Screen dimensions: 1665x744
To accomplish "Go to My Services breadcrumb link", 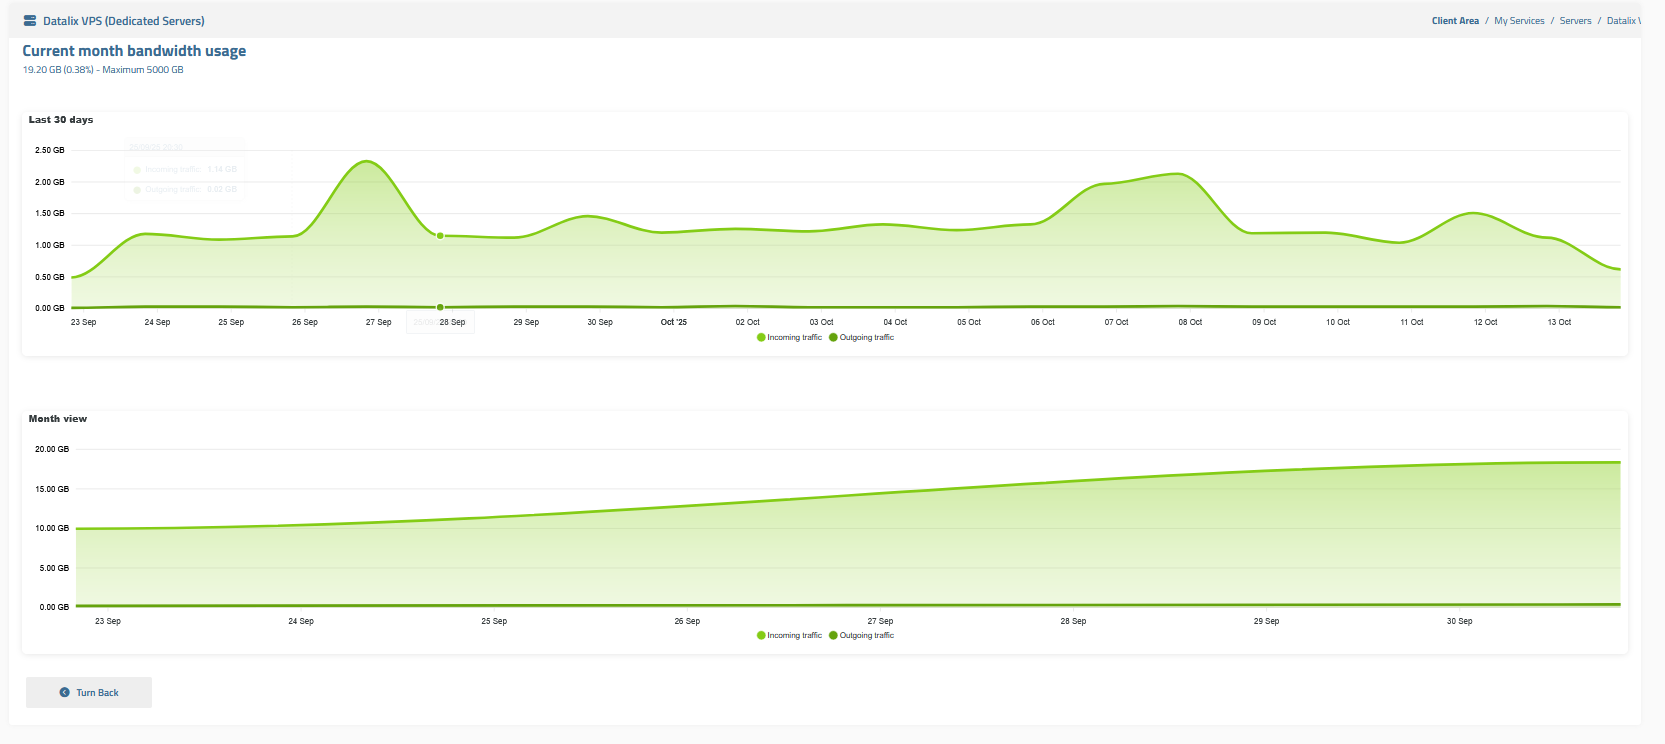I will (x=1519, y=21).
